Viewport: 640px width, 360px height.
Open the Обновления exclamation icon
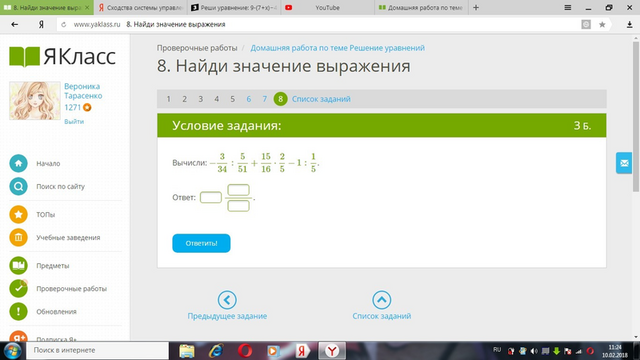(18, 311)
